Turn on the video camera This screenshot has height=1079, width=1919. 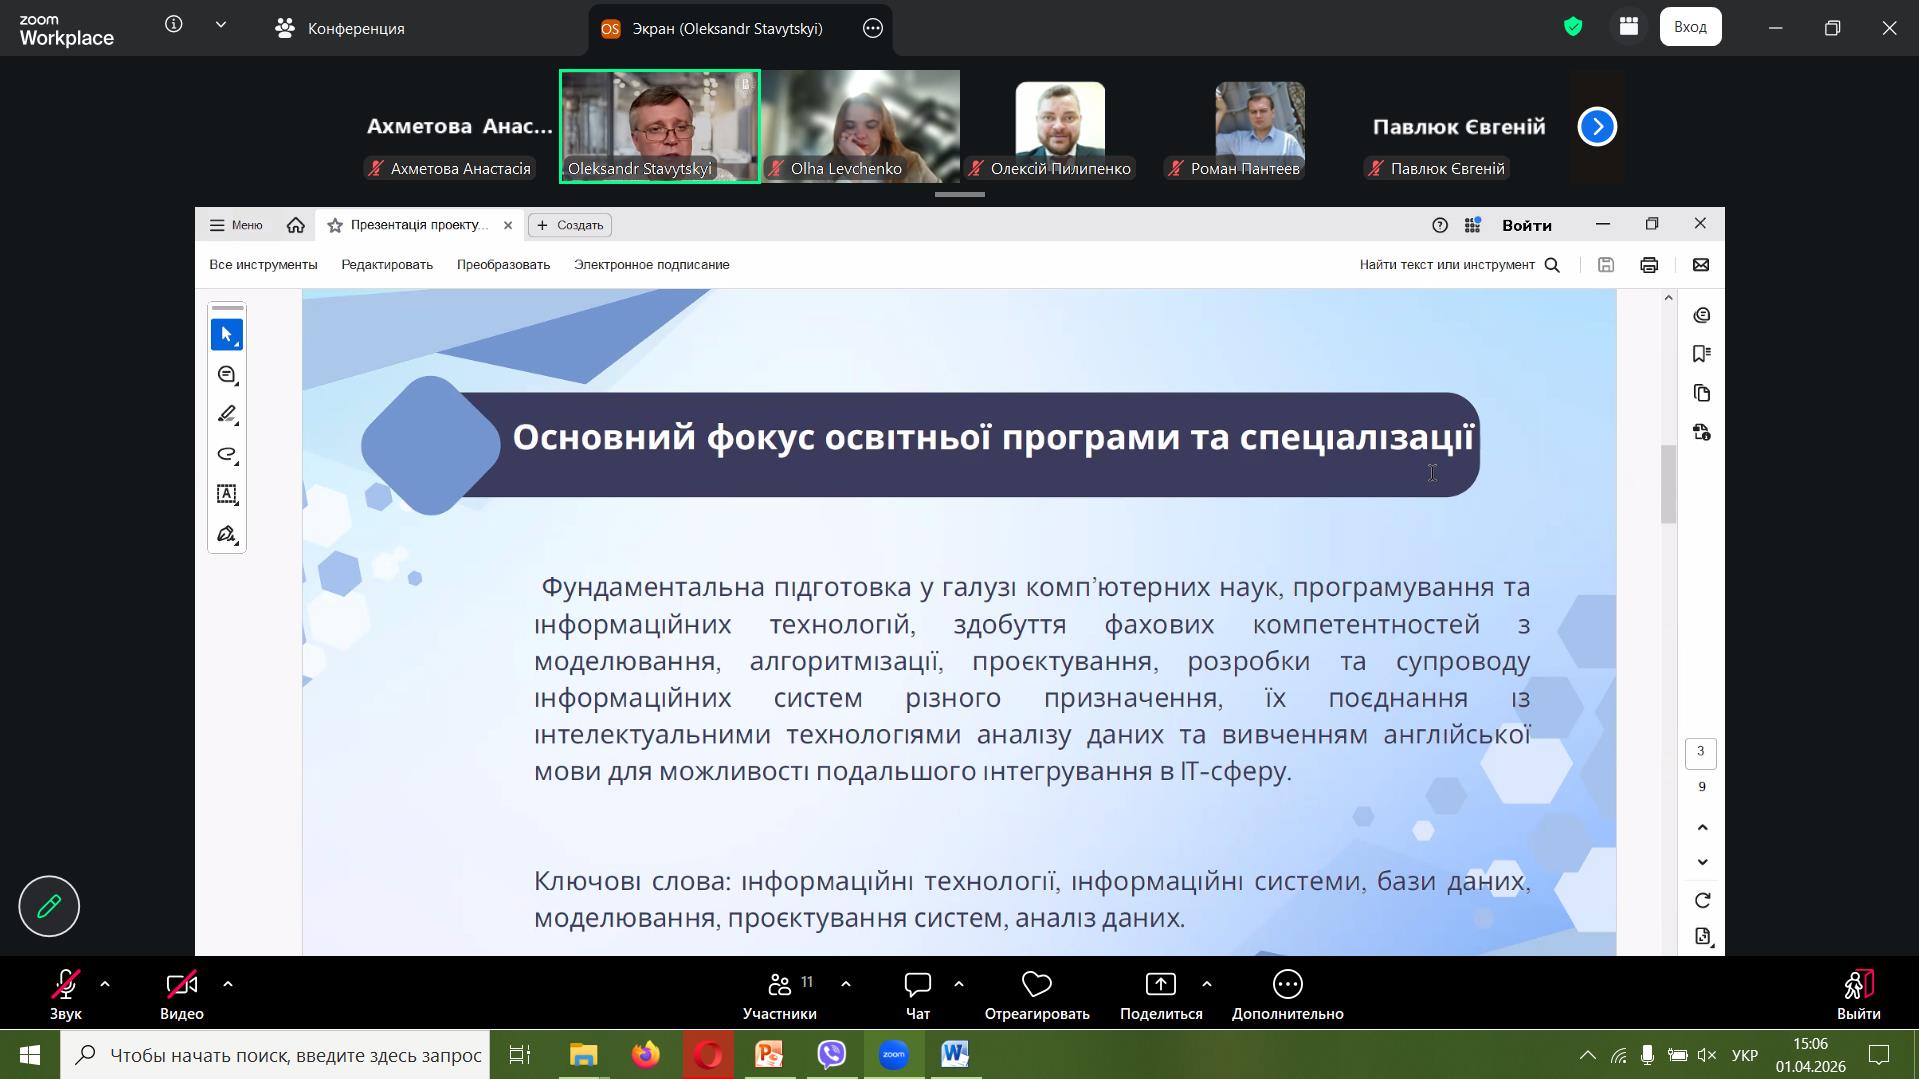(181, 986)
